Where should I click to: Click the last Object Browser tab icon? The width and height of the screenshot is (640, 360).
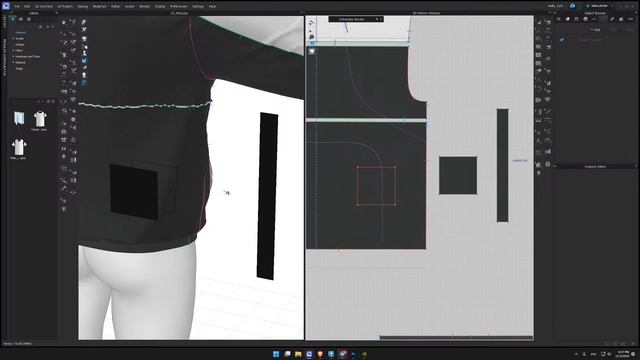coord(630,19)
